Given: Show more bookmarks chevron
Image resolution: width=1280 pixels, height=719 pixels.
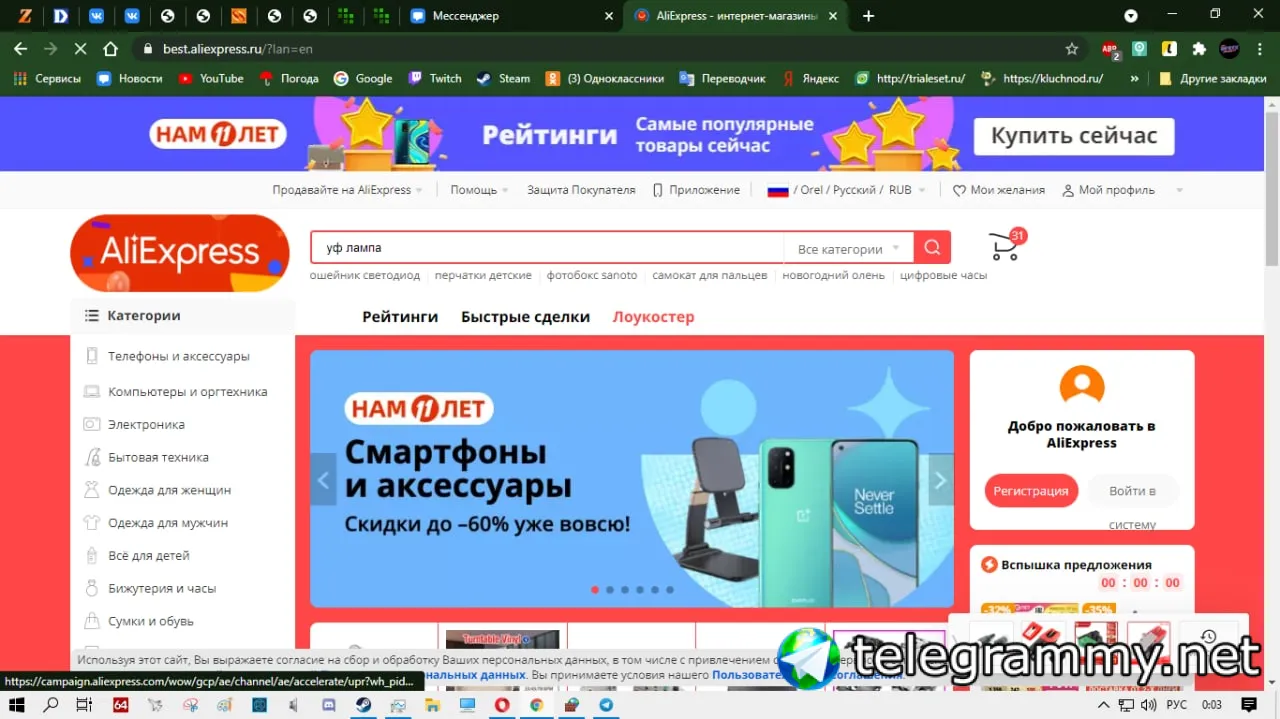Looking at the screenshot, I should 1134,78.
